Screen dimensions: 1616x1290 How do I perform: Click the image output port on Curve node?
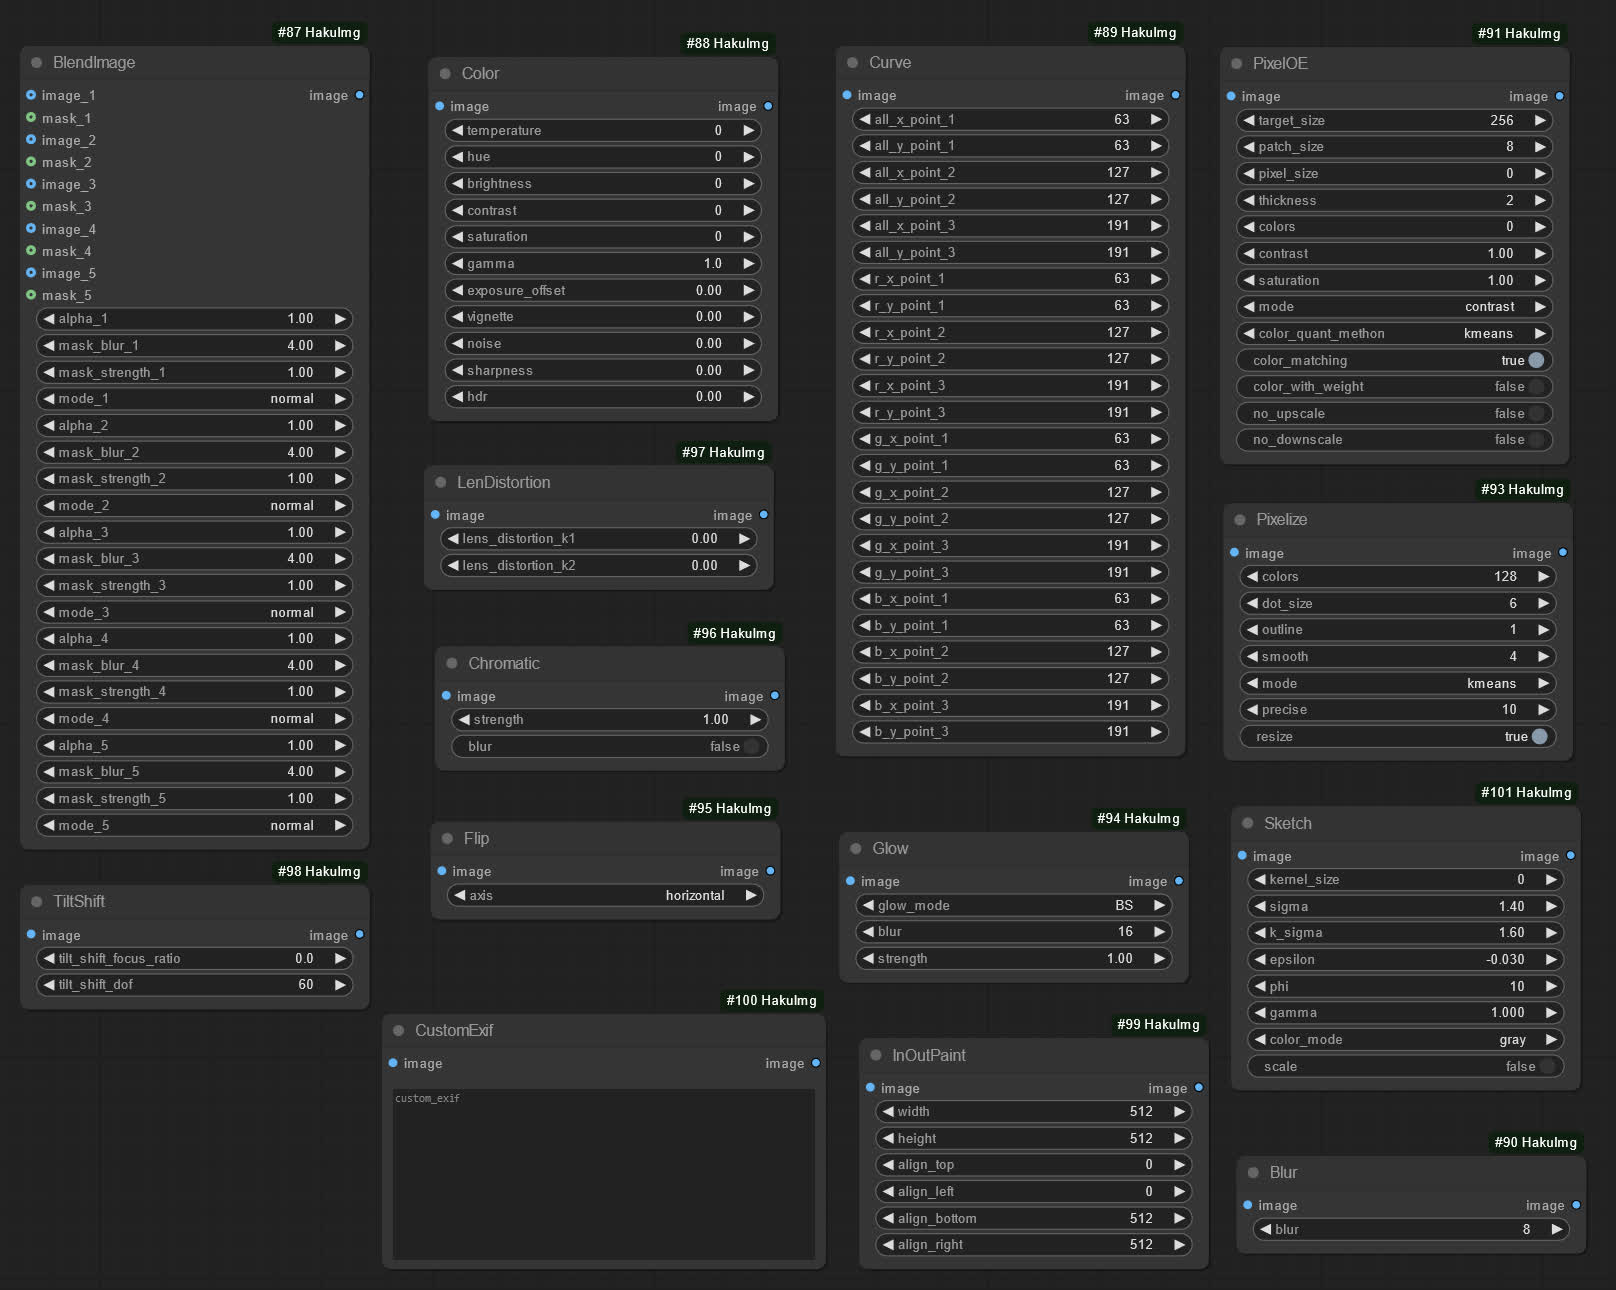[x=1175, y=95]
